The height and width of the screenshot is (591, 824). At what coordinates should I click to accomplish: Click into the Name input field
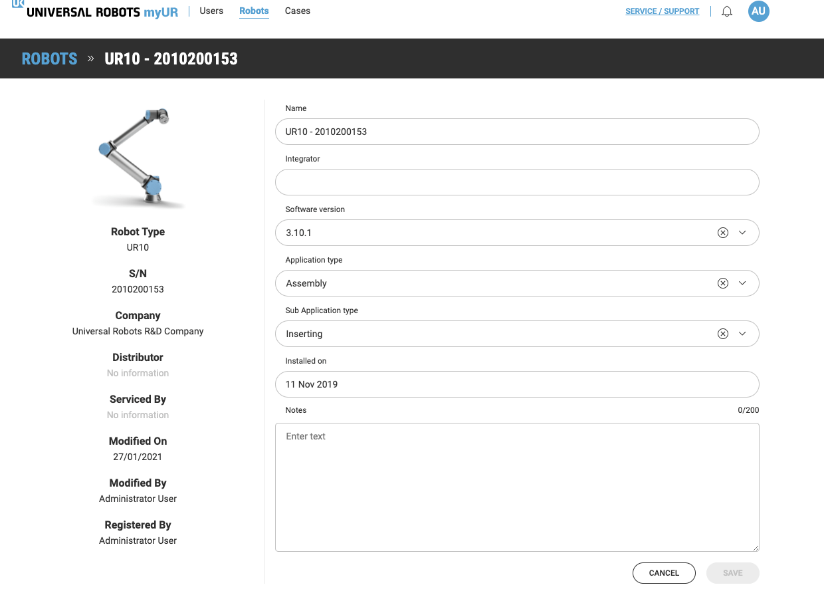[x=516, y=131]
